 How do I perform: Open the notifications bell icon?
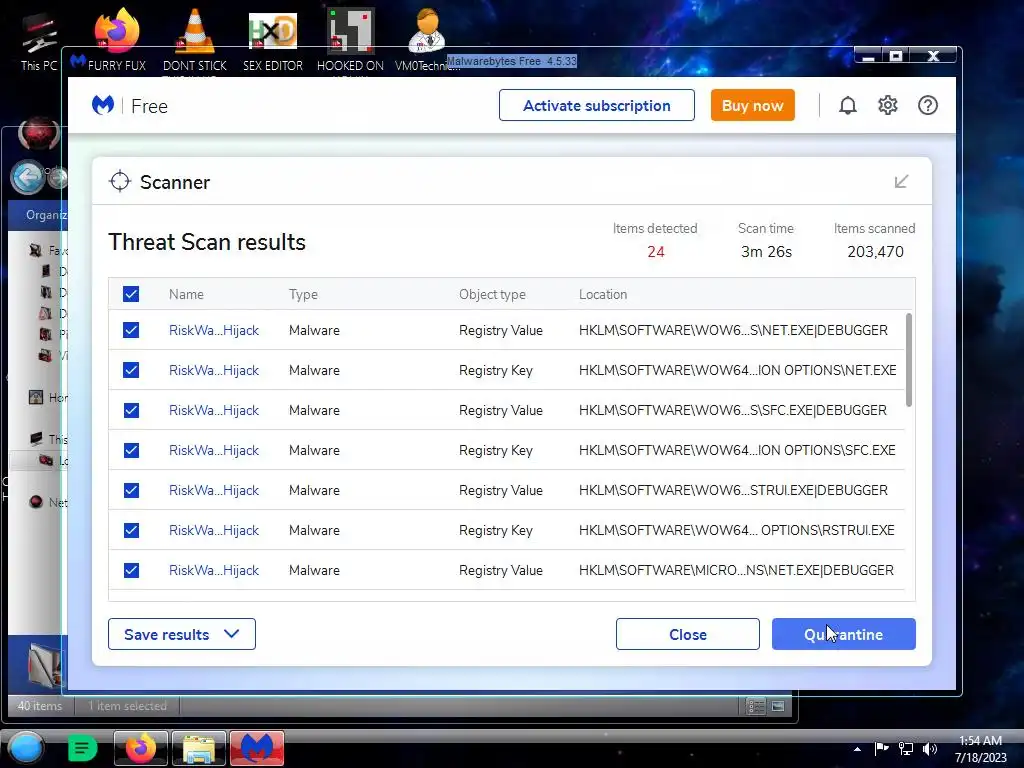click(847, 105)
